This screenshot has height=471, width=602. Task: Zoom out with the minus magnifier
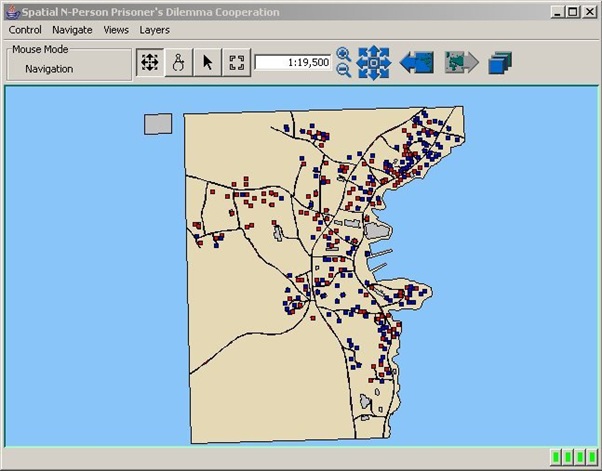click(x=343, y=70)
